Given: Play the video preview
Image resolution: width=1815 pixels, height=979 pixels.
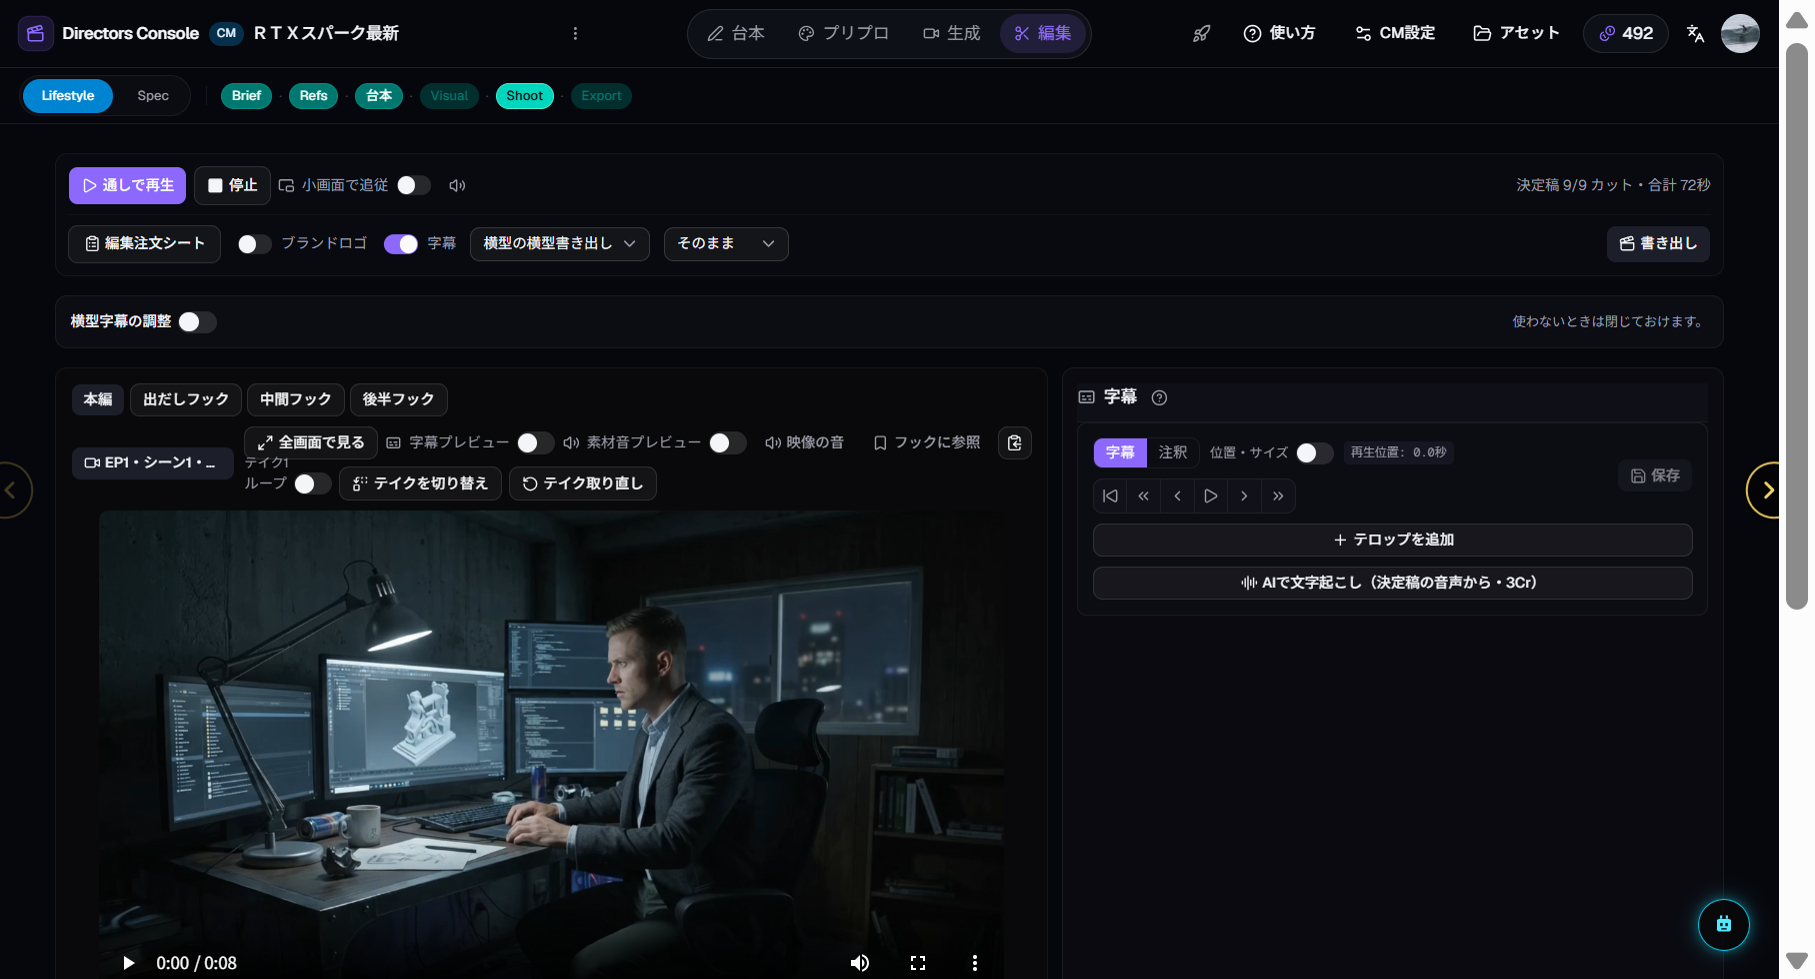Looking at the screenshot, I should (128, 963).
